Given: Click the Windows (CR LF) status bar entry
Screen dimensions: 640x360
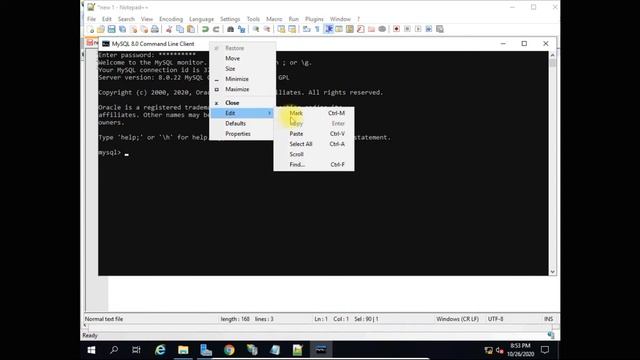Looking at the screenshot, I should point(457,319).
